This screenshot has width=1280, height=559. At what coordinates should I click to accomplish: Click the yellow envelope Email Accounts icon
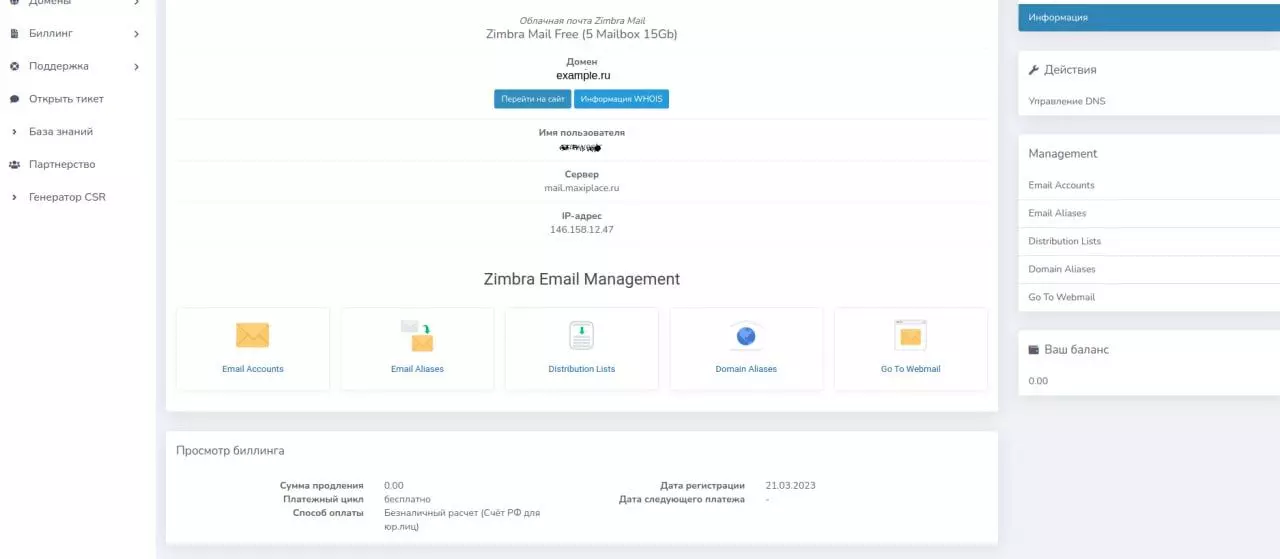coord(252,335)
